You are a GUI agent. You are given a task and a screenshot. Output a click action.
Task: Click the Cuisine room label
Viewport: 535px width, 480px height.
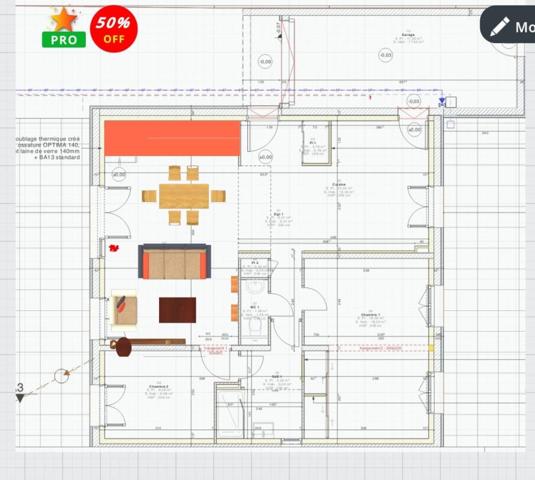339,185
